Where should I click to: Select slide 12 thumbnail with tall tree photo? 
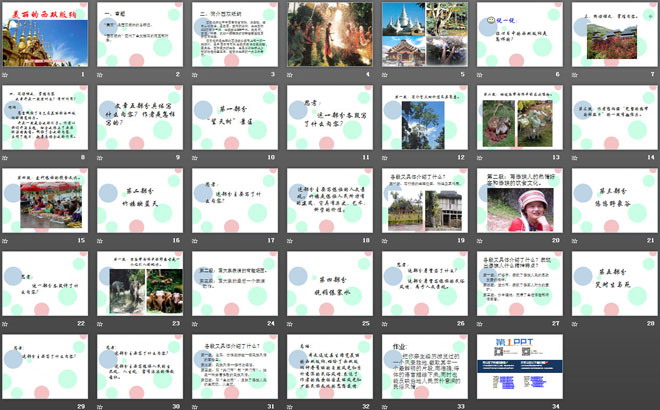coord(425,117)
